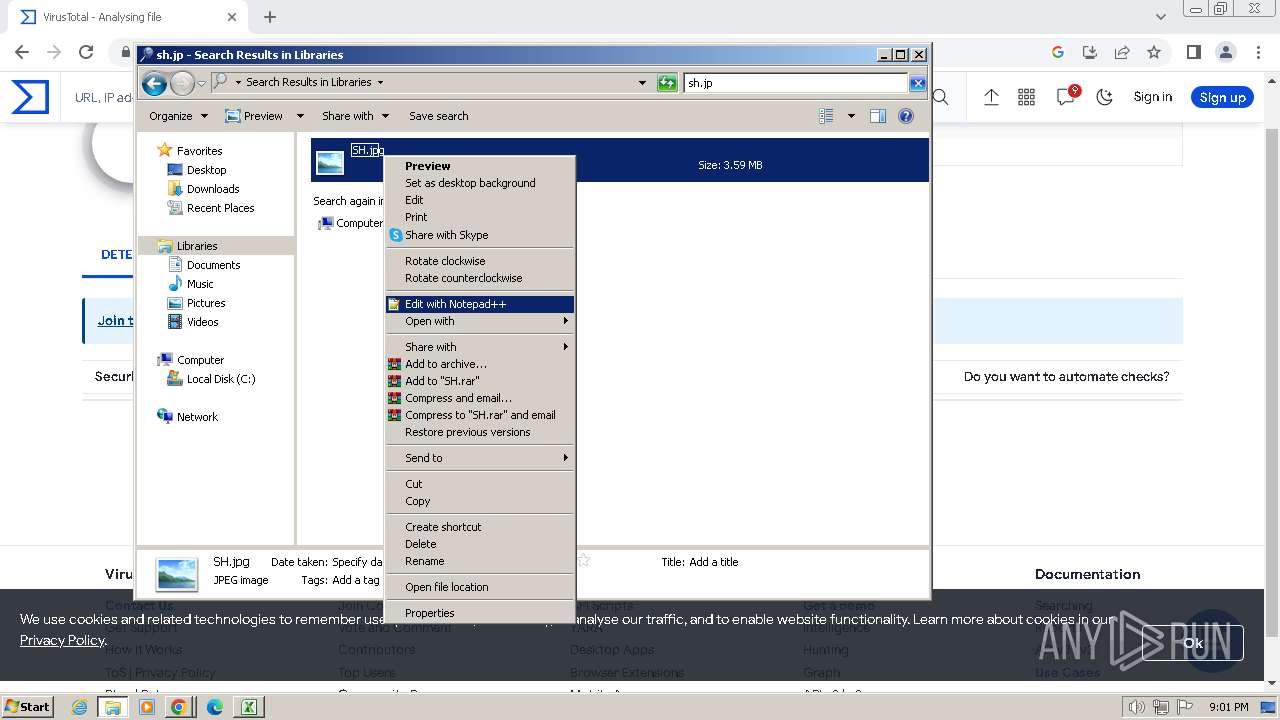The height and width of the screenshot is (720, 1280).
Task: Open Chrome new tab plus button
Action: pyautogui.click(x=270, y=17)
